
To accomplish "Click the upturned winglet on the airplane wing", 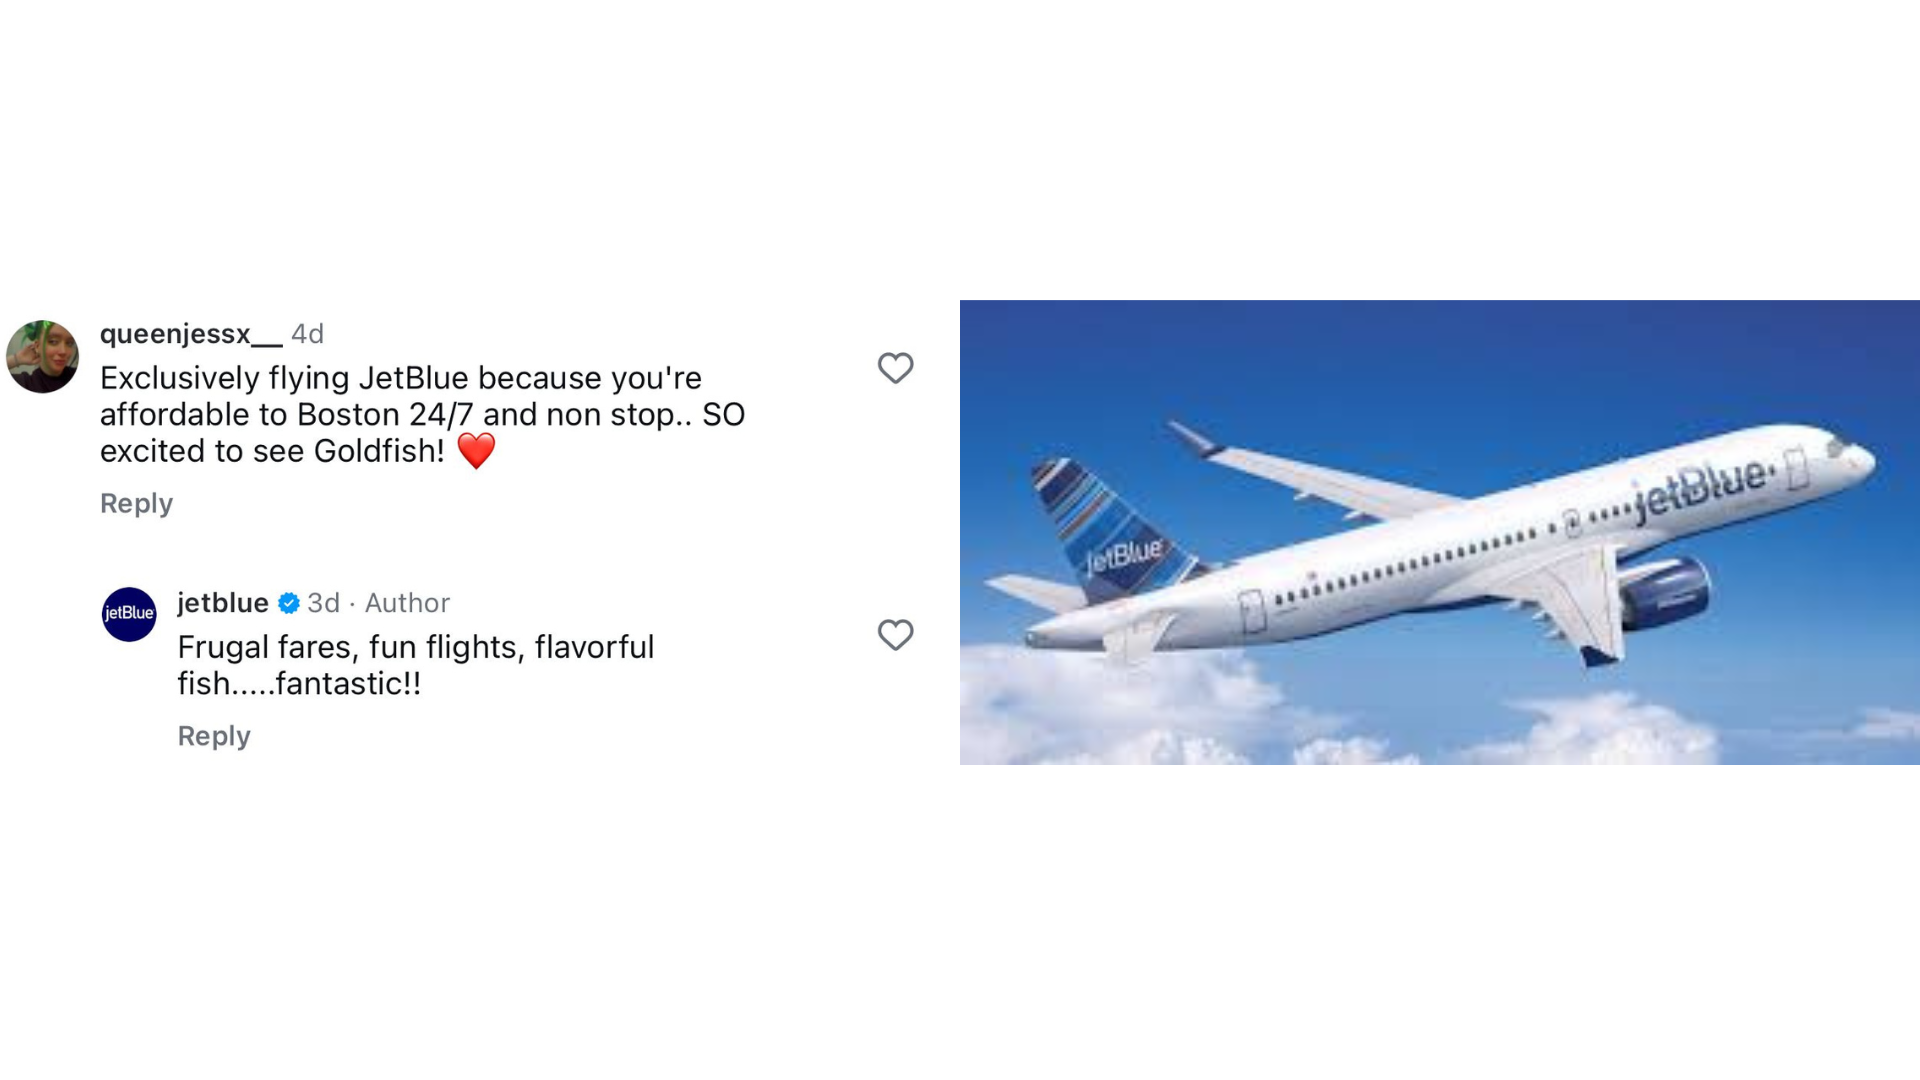I will pos(1193,438).
